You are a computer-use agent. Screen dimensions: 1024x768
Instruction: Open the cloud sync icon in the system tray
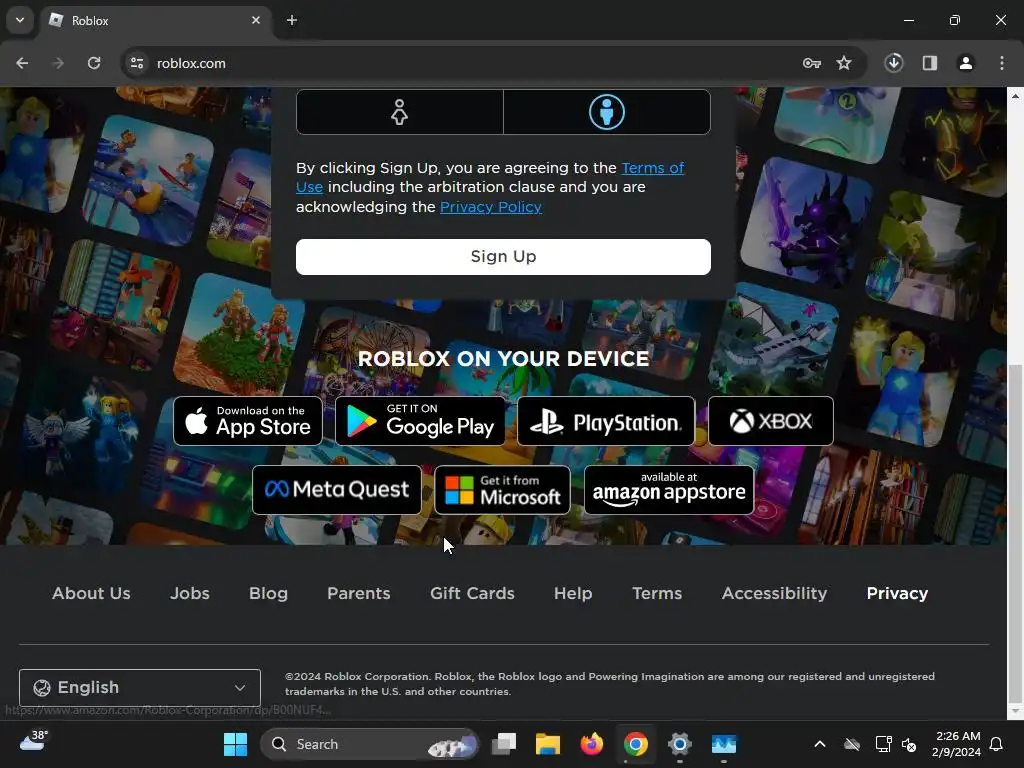pos(852,744)
